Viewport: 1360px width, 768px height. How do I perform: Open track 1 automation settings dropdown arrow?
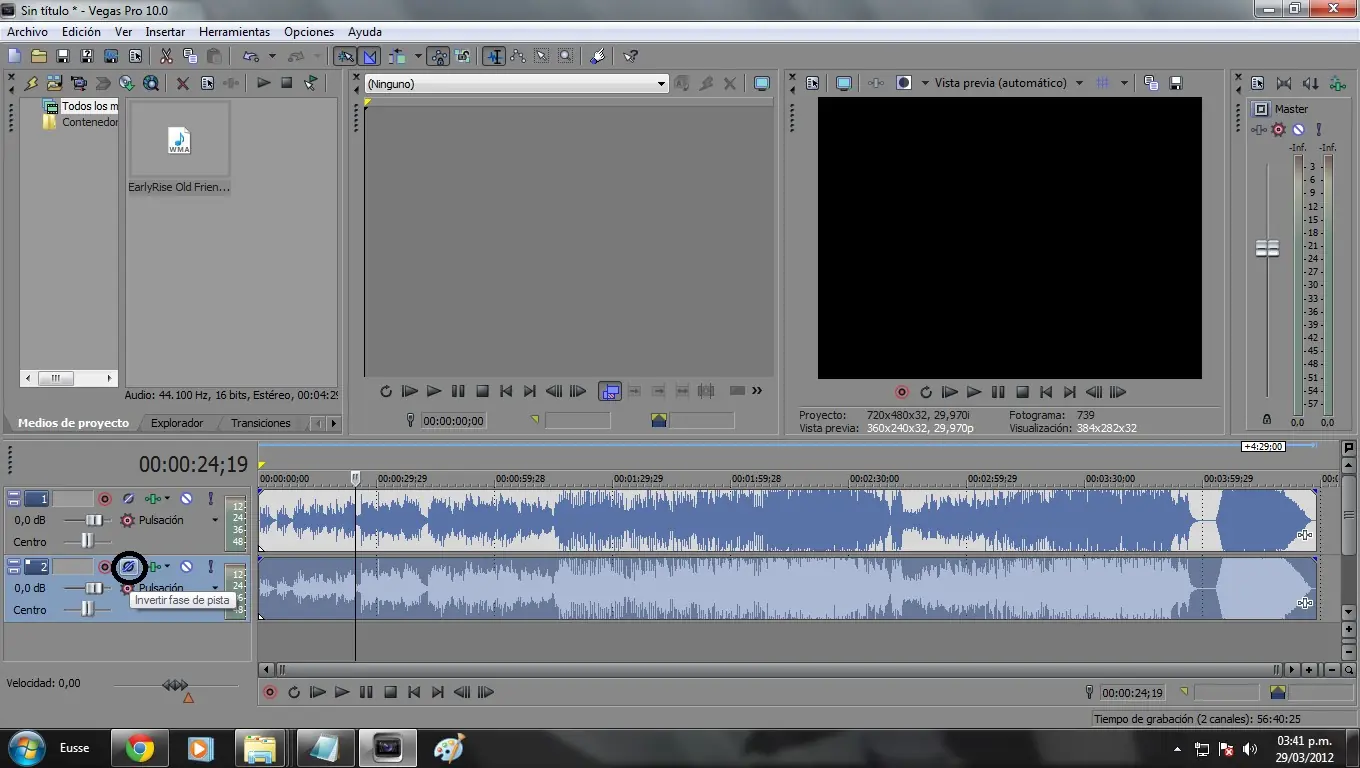tap(167, 498)
